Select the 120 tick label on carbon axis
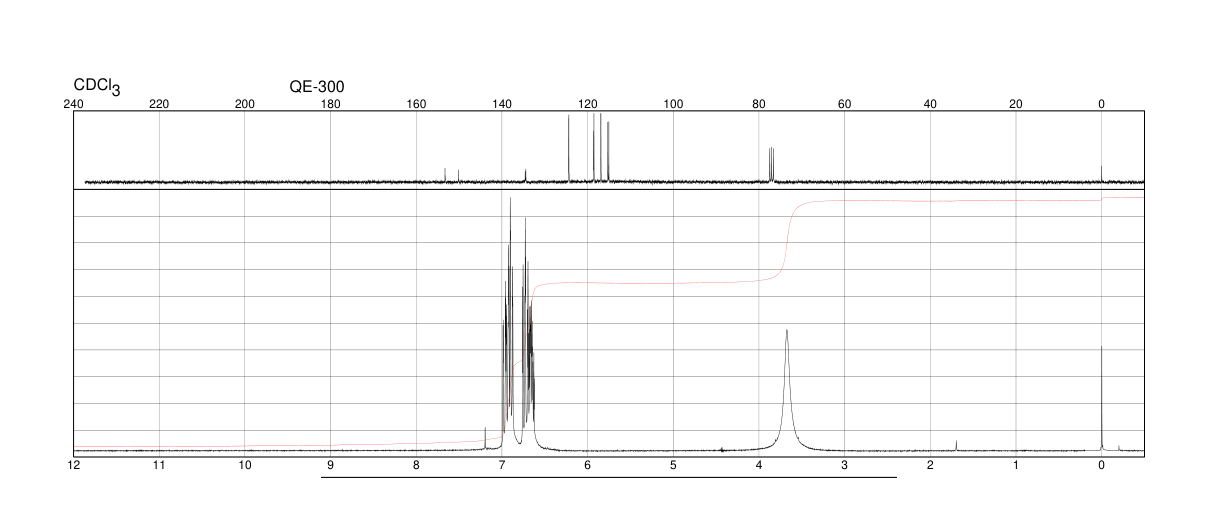Image resolution: width=1224 pixels, height=528 pixels. [588, 105]
